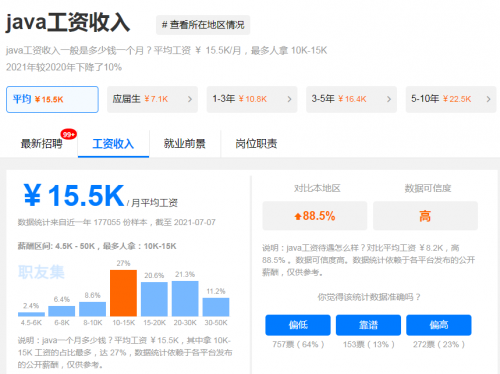Click the 4.5-6K bar in salary chart
The height and width of the screenshot is (374, 500).
coord(31,314)
